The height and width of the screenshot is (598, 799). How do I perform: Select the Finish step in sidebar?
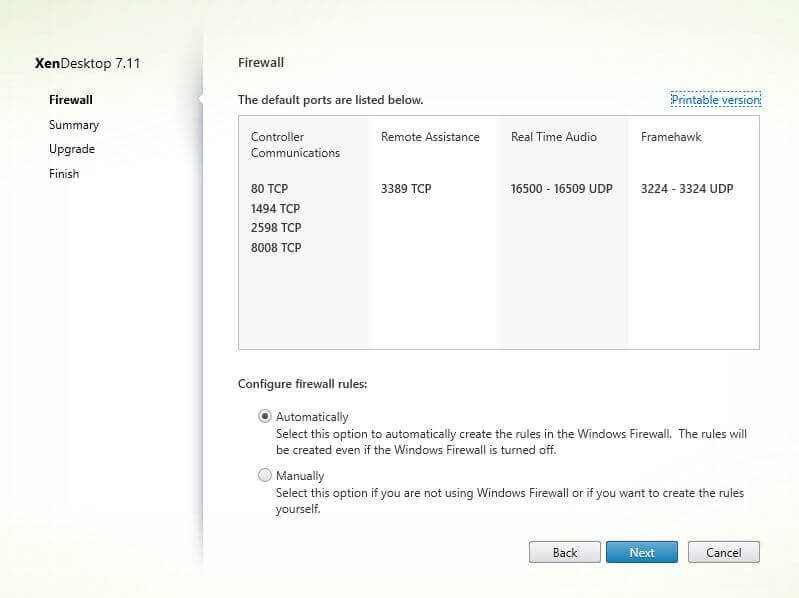(x=64, y=174)
